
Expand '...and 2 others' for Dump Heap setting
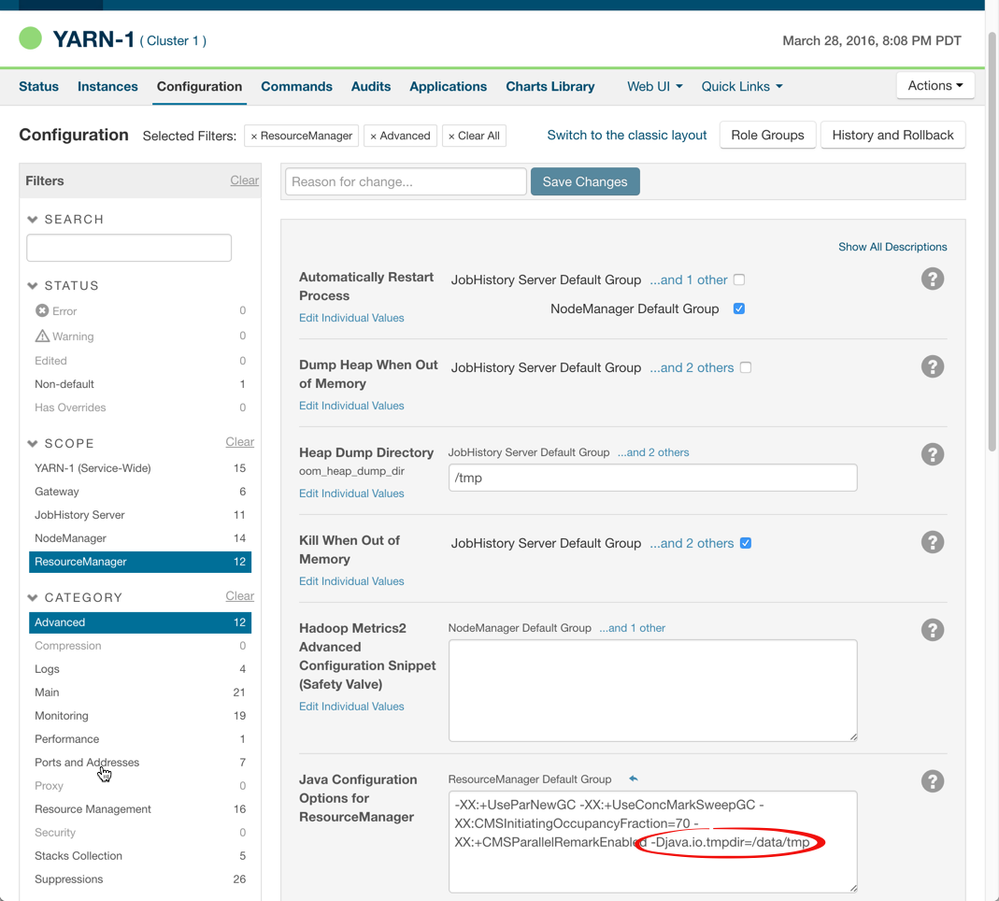pos(691,368)
